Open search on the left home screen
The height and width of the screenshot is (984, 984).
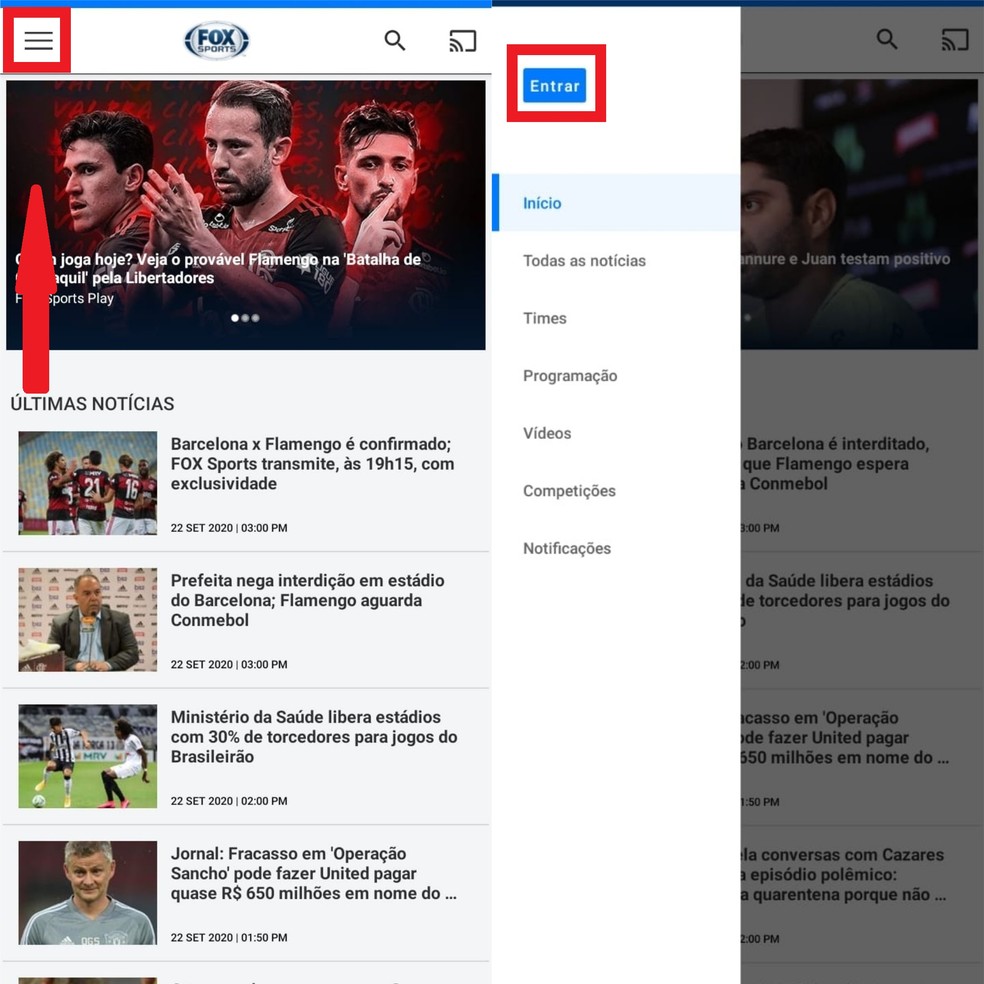395,41
